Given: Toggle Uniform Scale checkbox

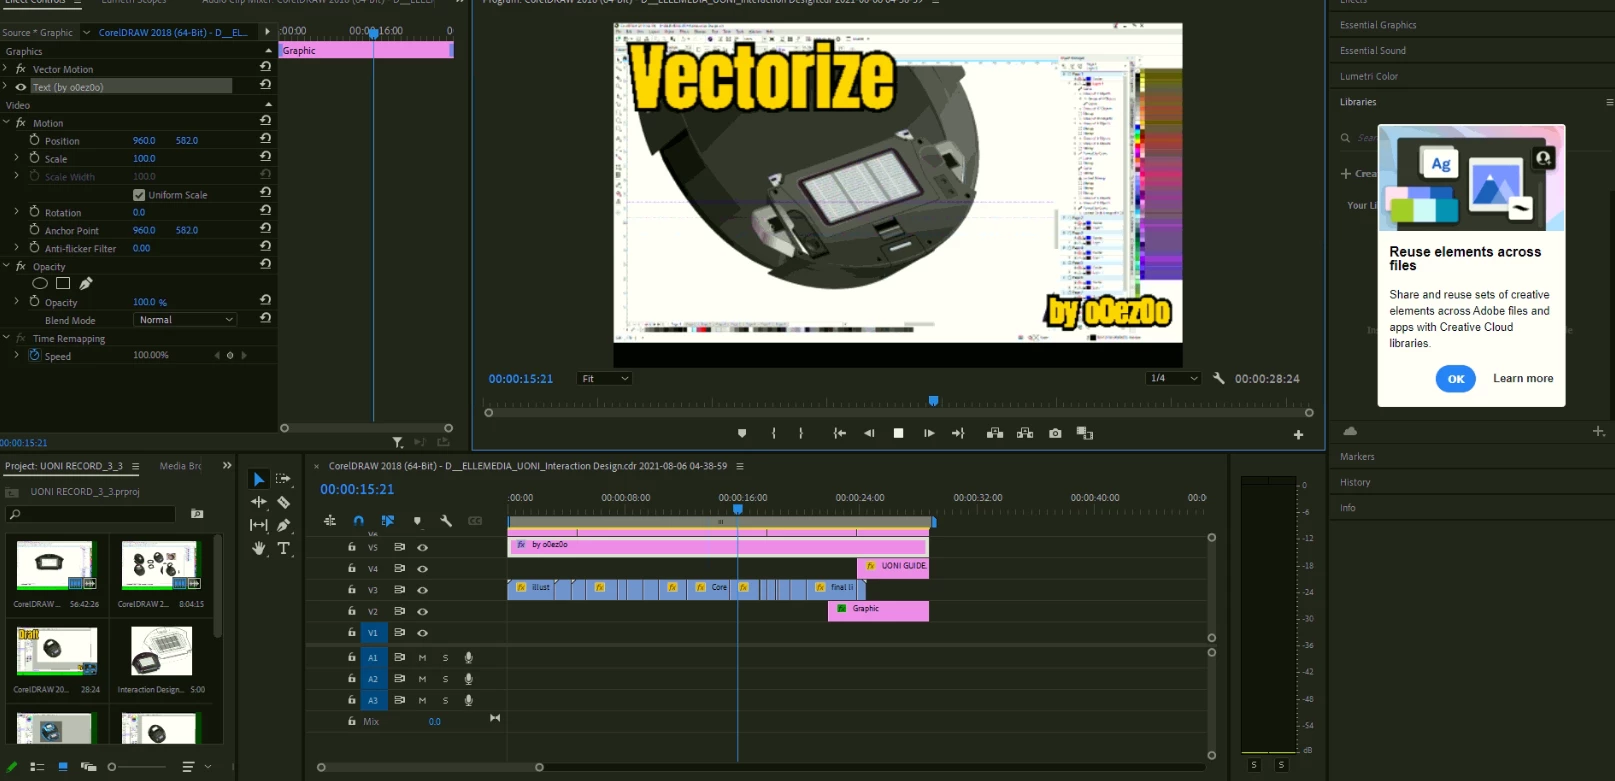Looking at the screenshot, I should 139,195.
